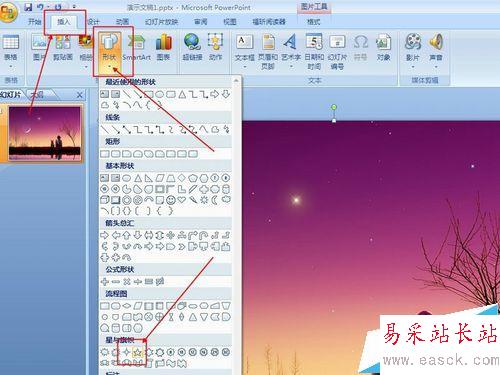Image resolution: width=500 pixels, height=375 pixels.
Task: Select the 插入 ribbon tab
Action: coord(64,22)
